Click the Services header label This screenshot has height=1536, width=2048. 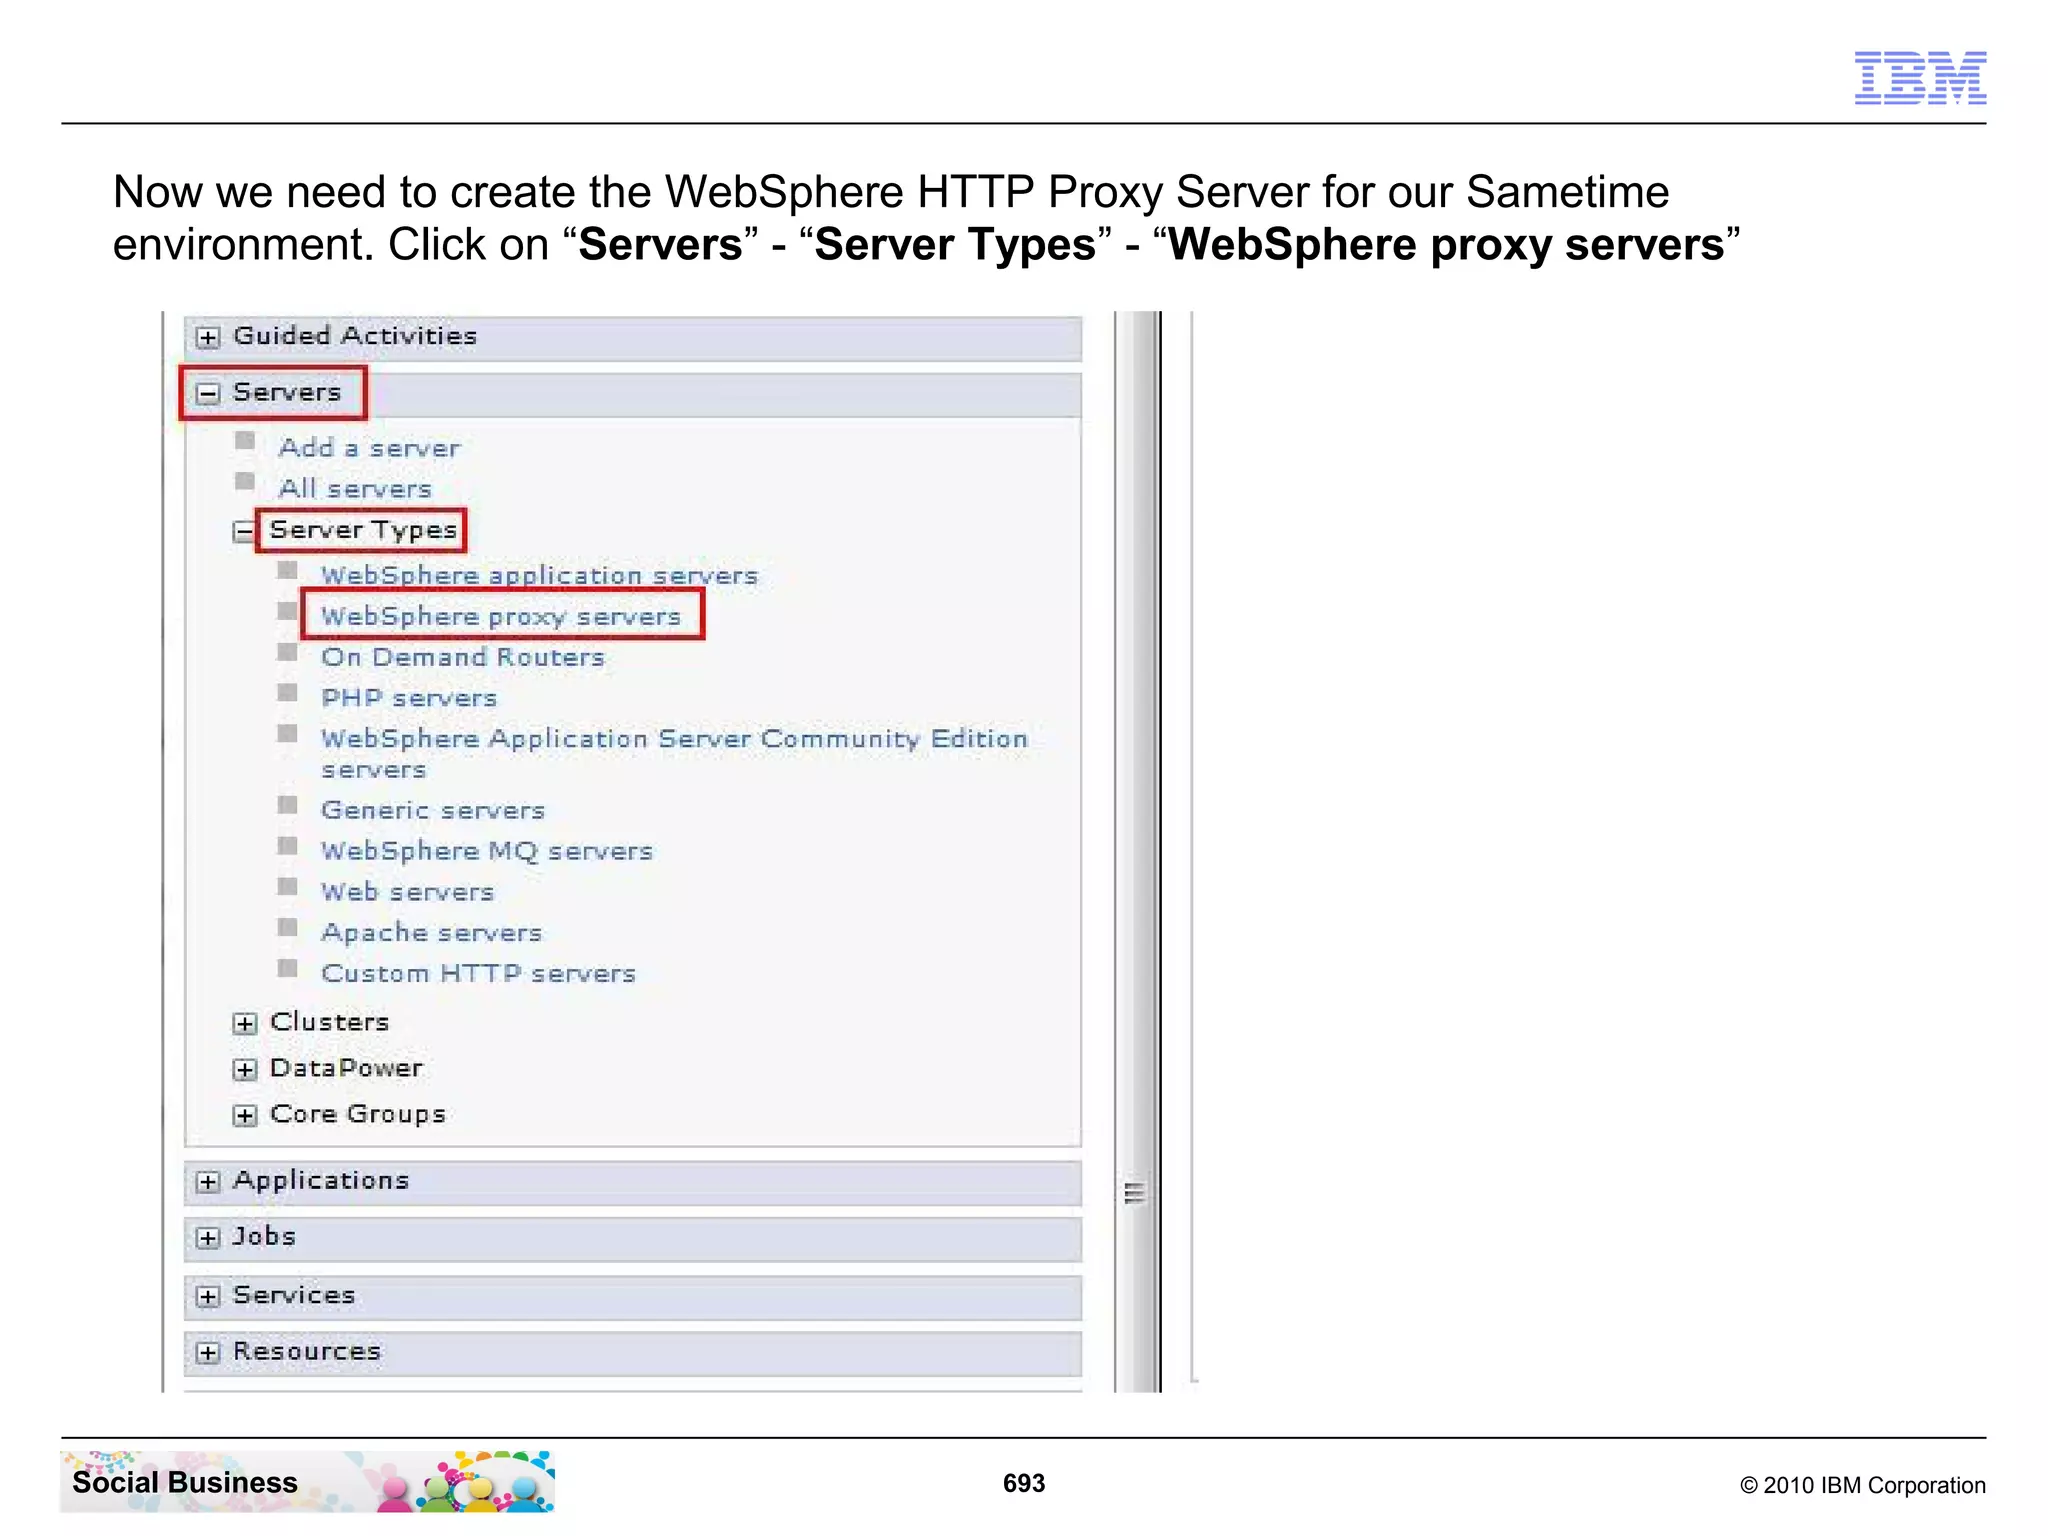tap(294, 1295)
